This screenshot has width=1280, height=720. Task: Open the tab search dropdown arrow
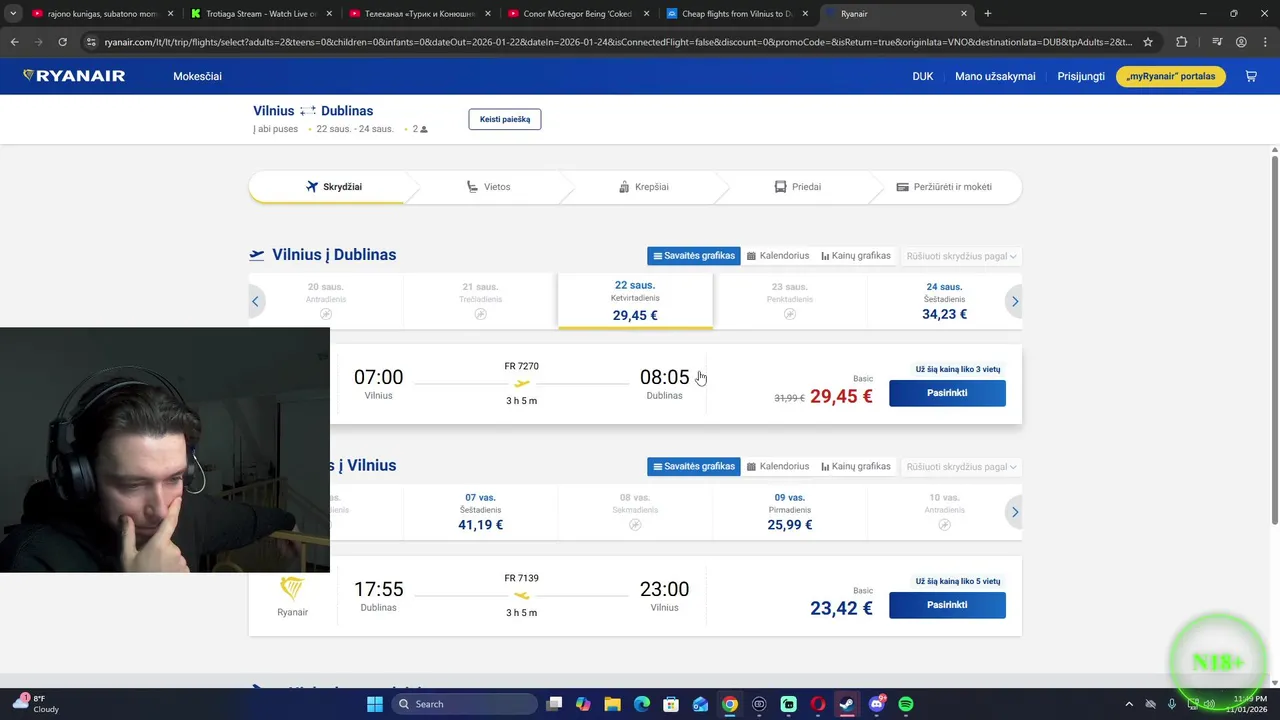click(13, 14)
